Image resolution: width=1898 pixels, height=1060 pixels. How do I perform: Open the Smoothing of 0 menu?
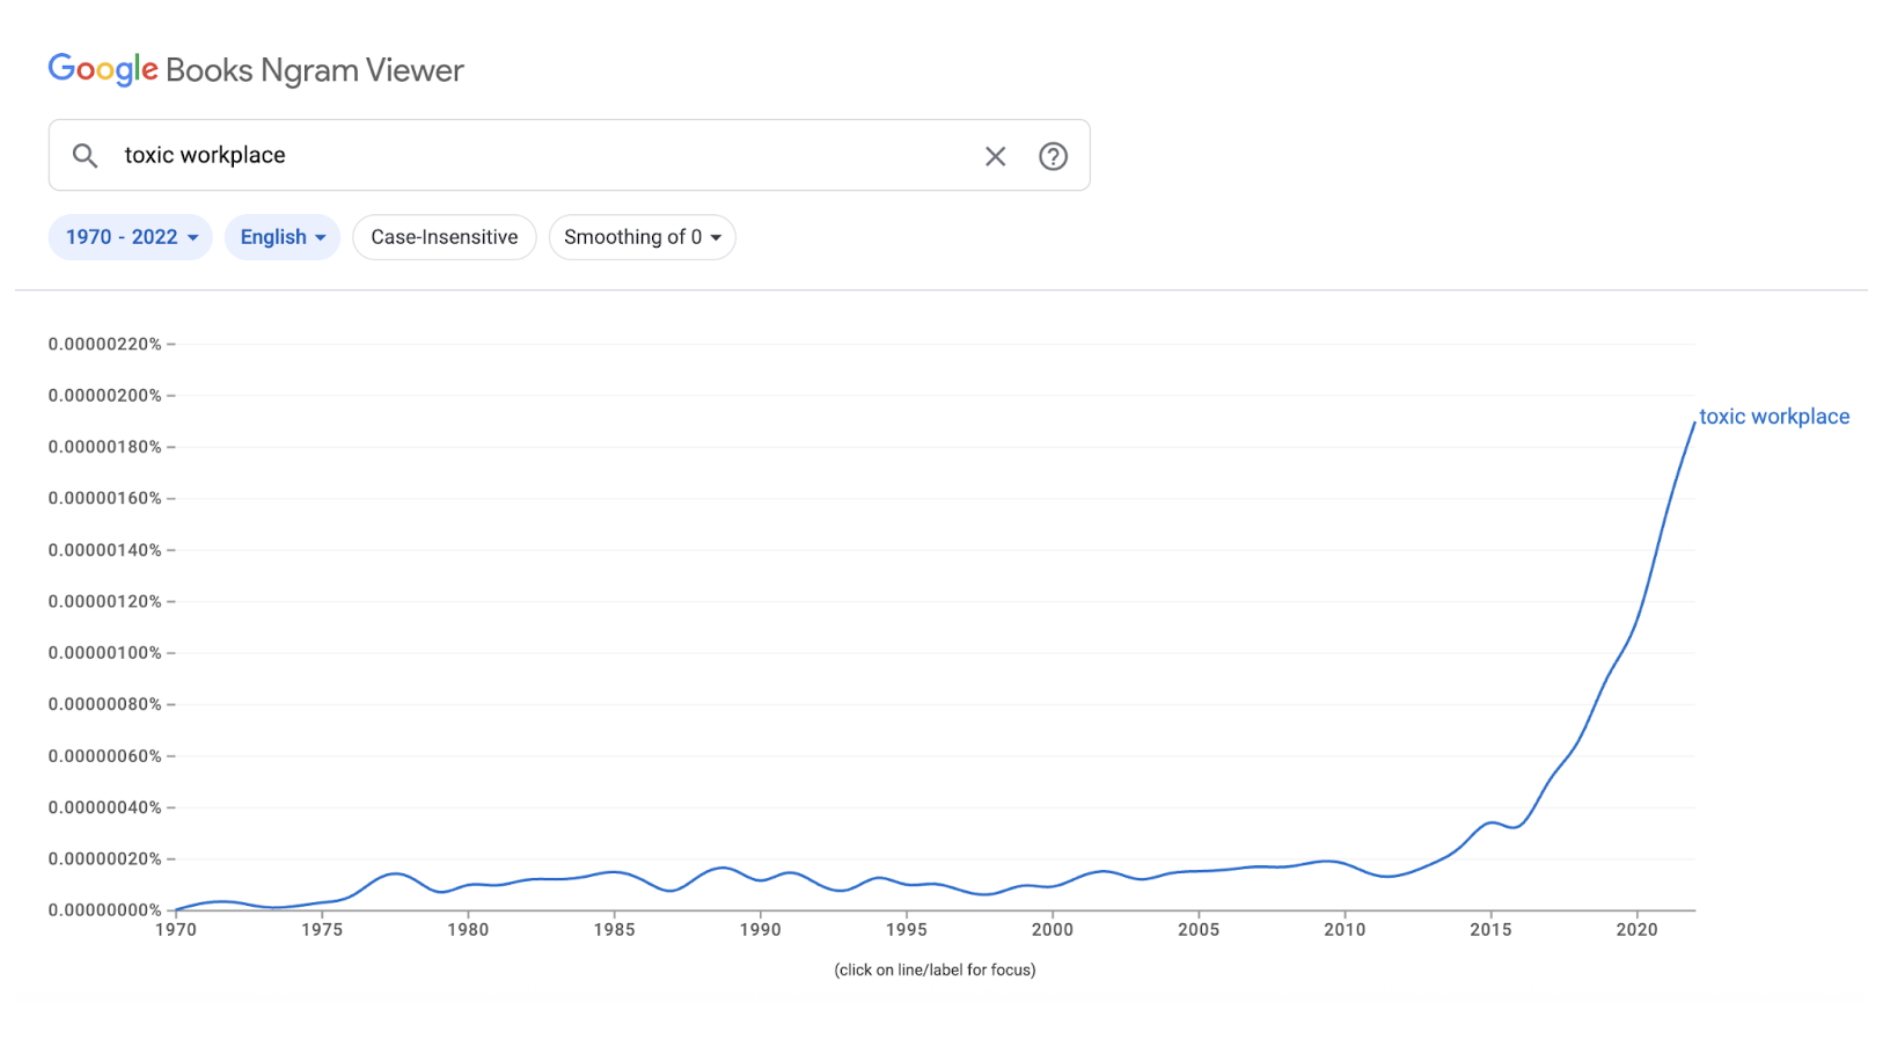tap(633, 238)
